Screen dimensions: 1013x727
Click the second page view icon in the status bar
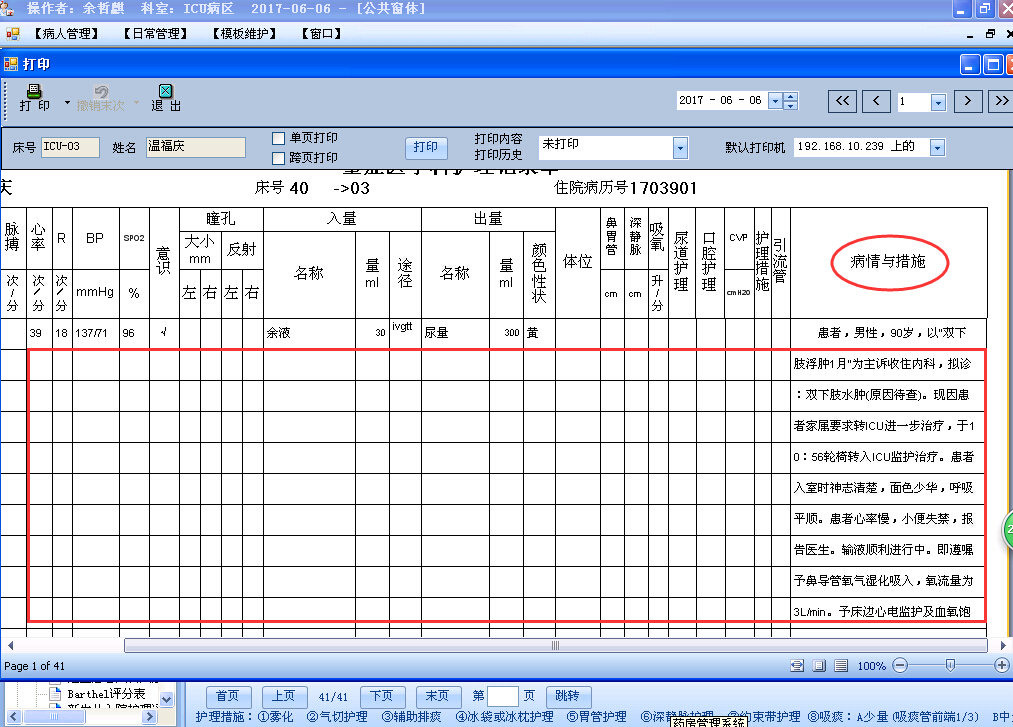click(819, 666)
